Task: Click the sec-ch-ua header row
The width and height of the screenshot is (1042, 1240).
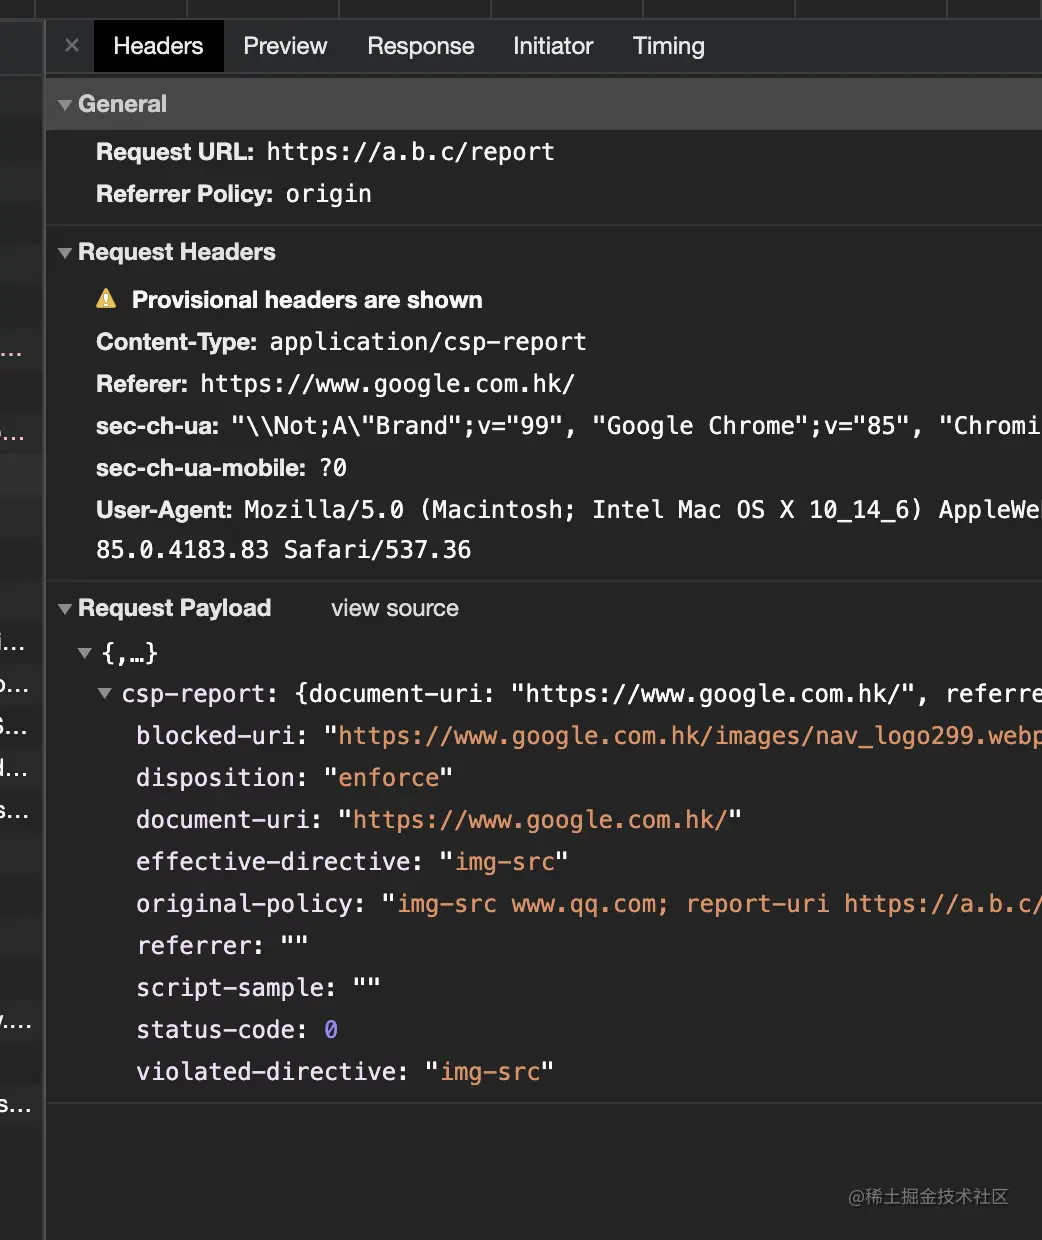Action: 568,426
